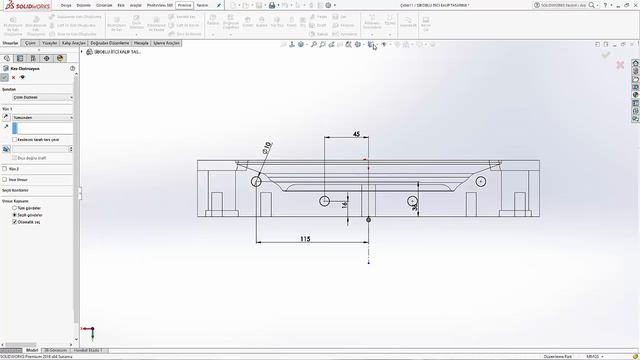Switch to the PropertyManager tab icon
This screenshot has height=360, width=640.
(x=20, y=58)
